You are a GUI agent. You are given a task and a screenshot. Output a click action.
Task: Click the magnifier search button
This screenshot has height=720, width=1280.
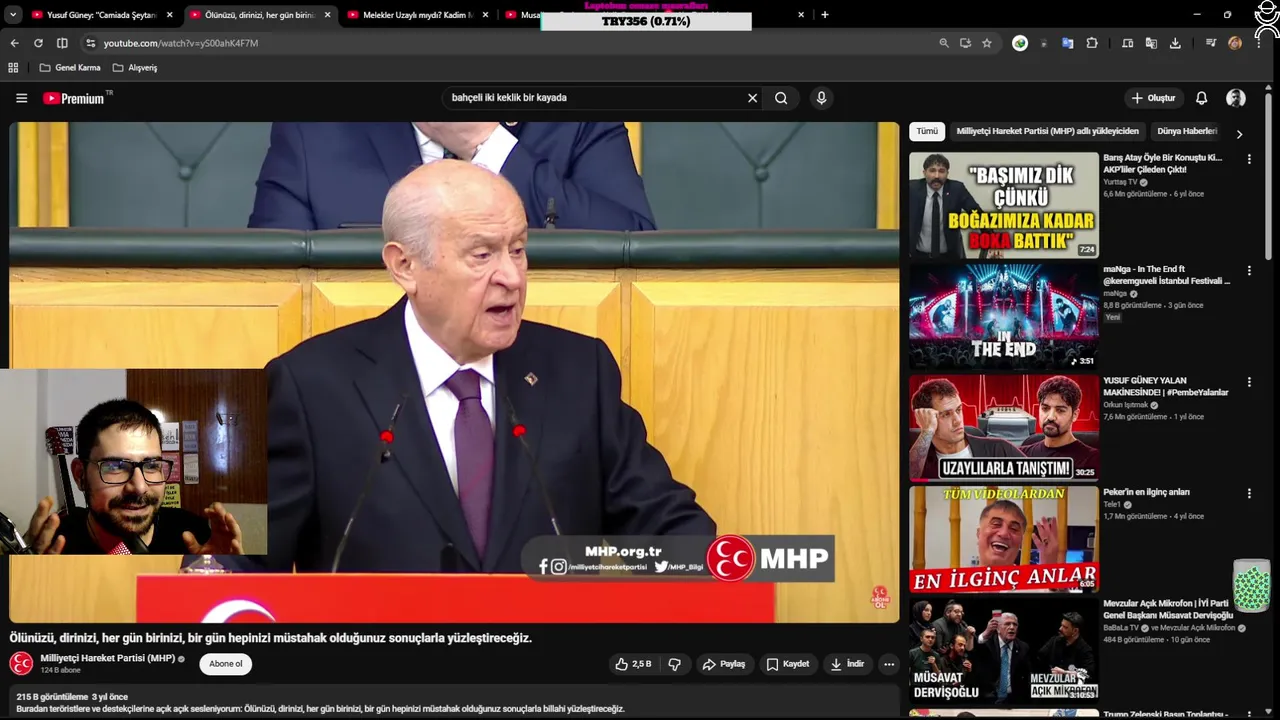pos(781,98)
